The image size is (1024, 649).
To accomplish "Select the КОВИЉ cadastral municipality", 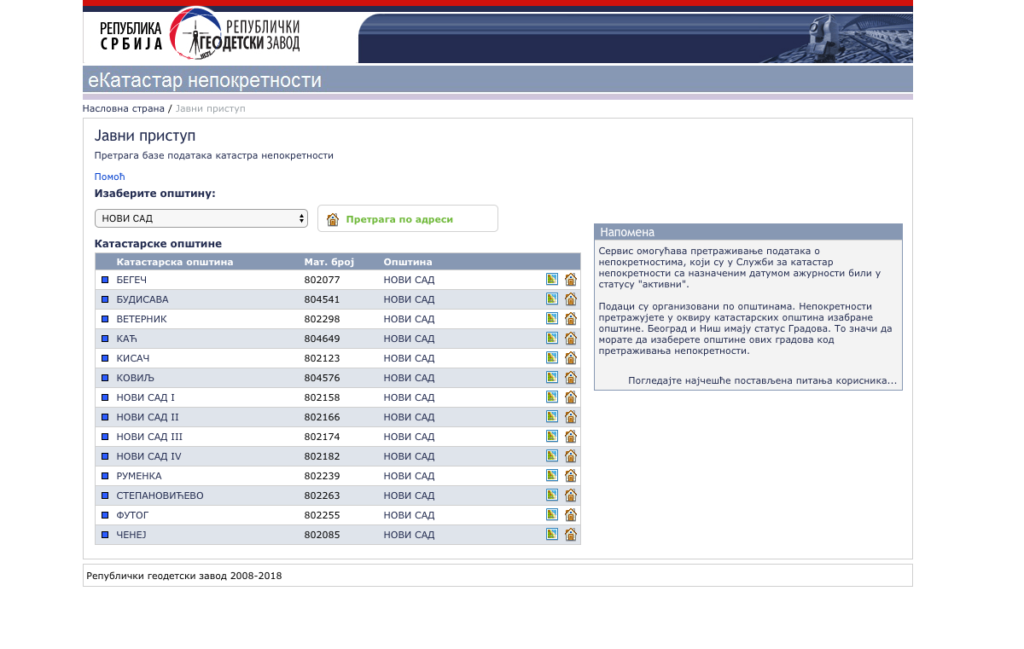I will (x=135, y=377).
